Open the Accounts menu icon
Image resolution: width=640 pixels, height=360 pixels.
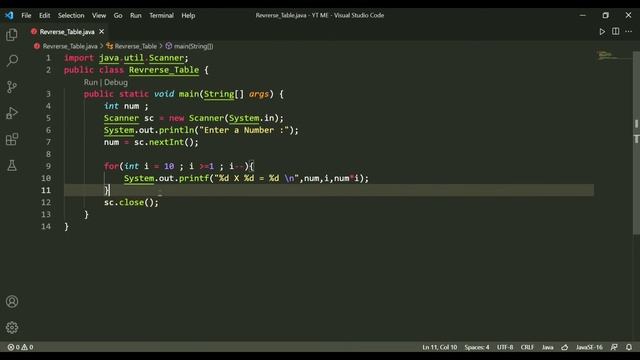(x=12, y=301)
